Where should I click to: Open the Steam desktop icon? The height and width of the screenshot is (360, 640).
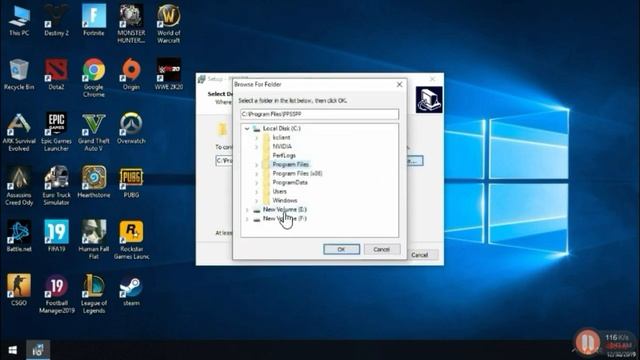131,290
